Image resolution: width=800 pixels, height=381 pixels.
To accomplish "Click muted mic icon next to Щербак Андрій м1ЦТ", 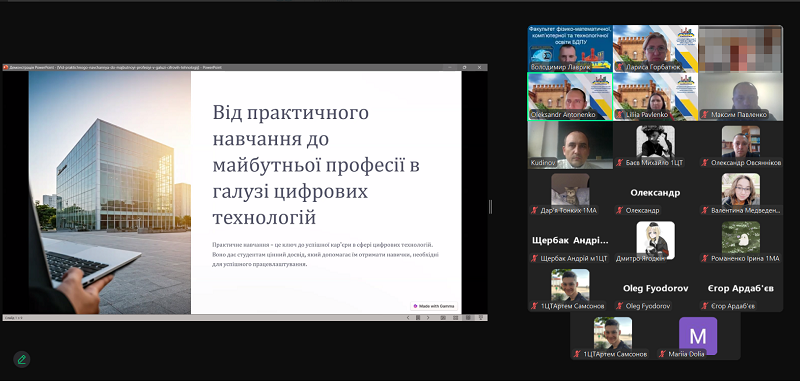I will pos(535,259).
